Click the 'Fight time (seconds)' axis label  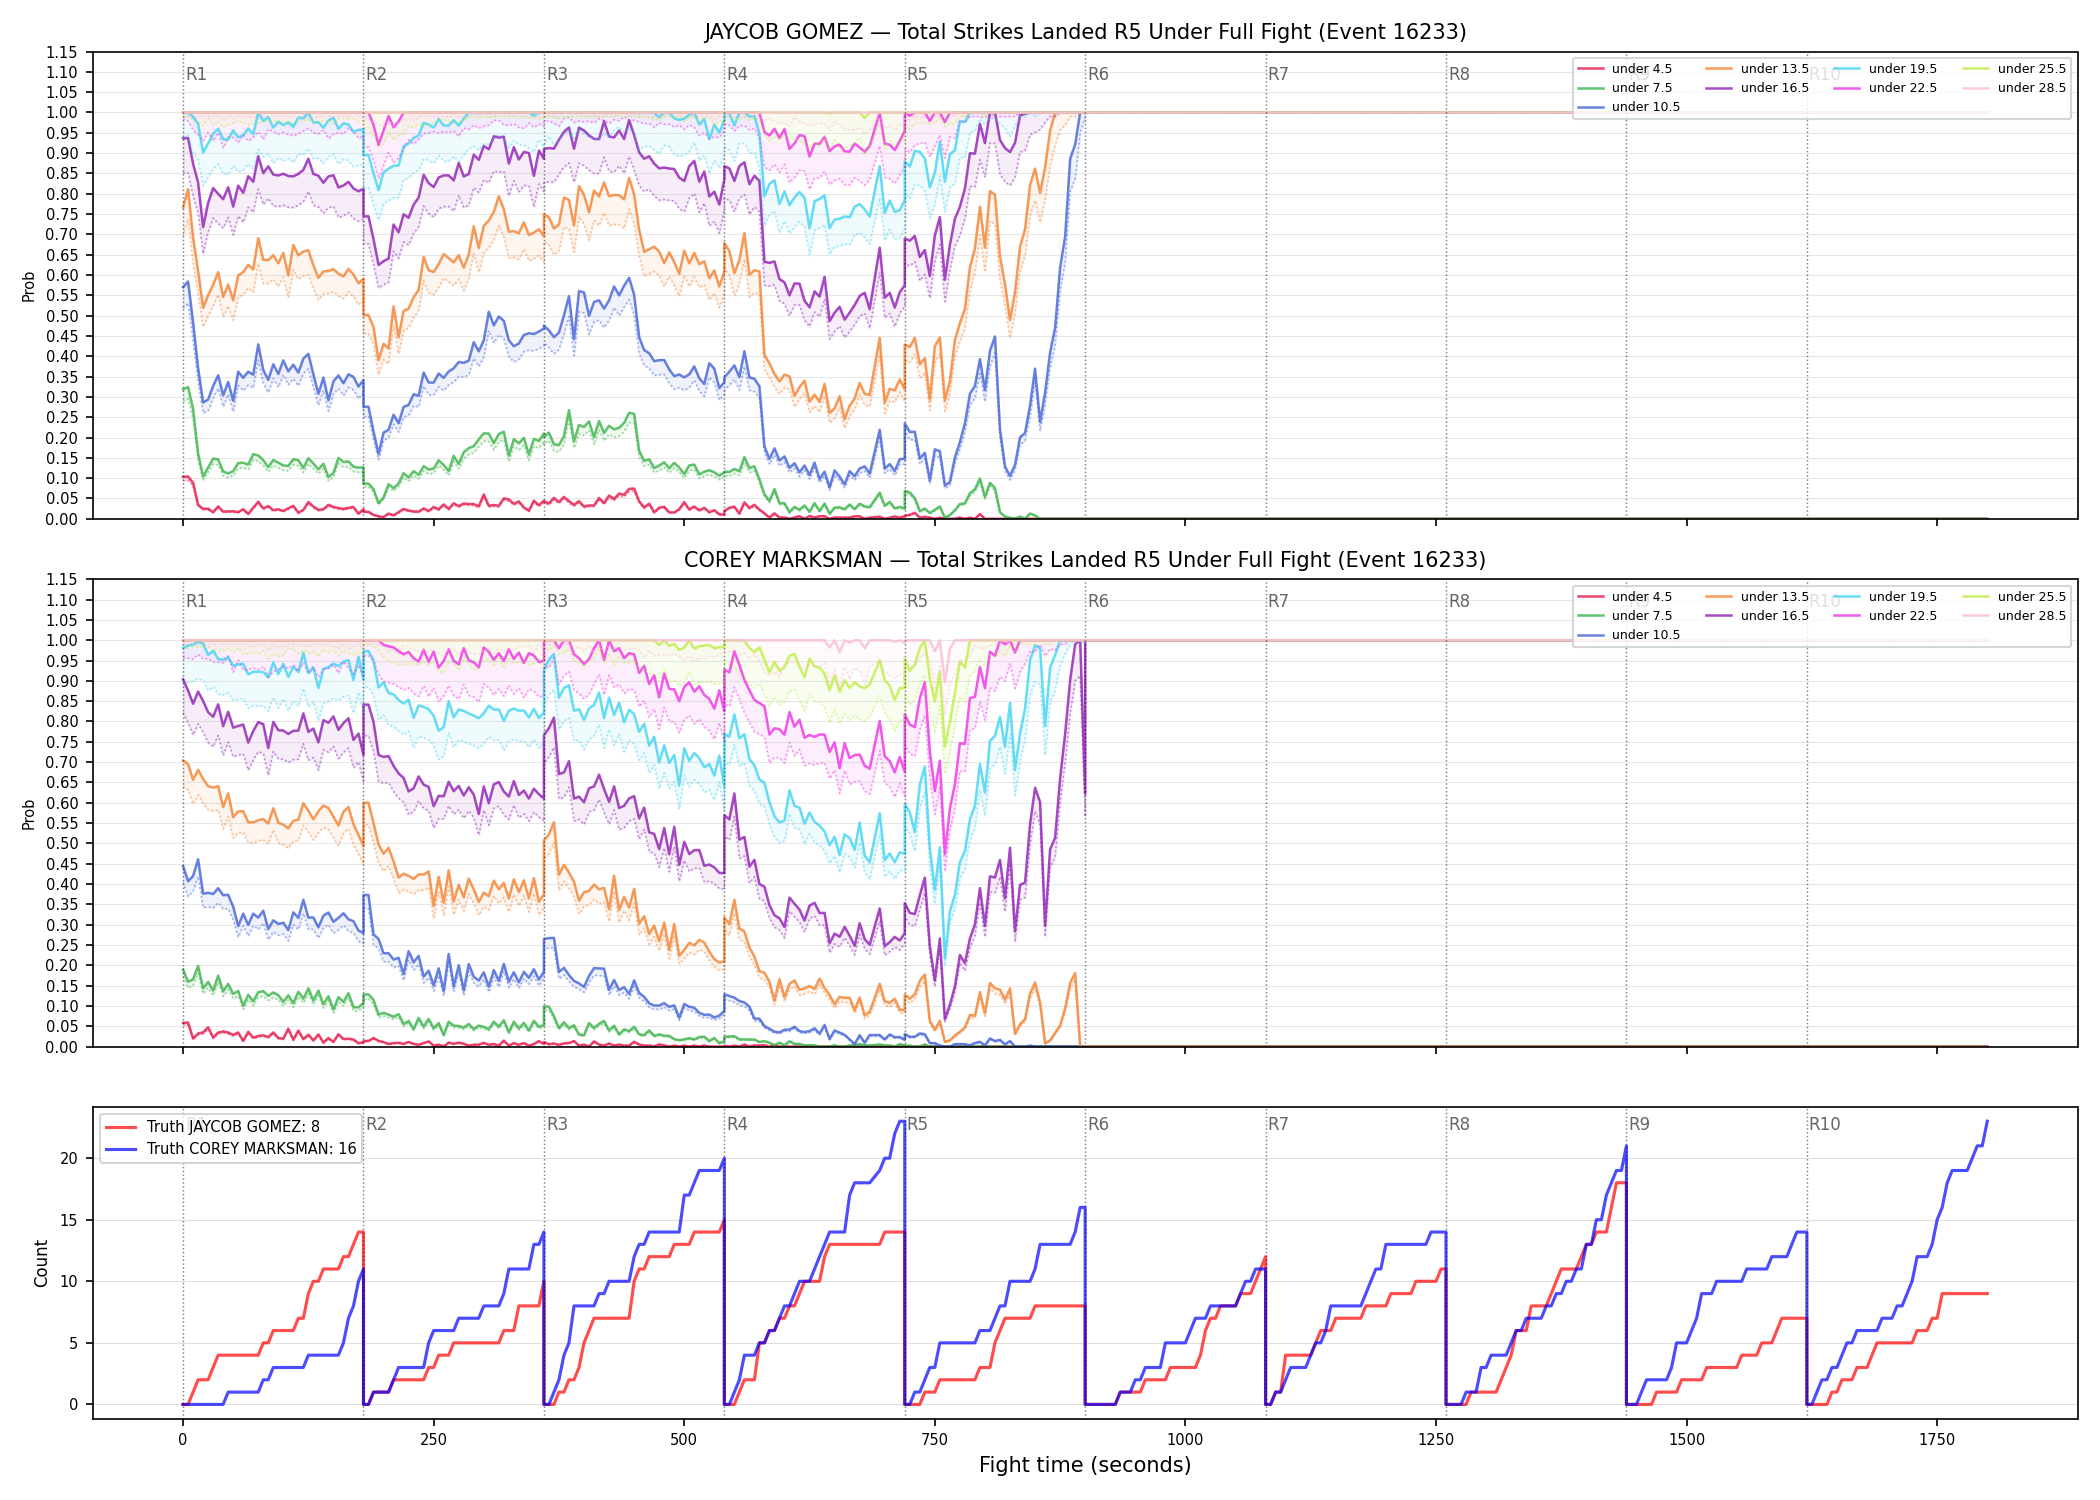point(1085,1465)
